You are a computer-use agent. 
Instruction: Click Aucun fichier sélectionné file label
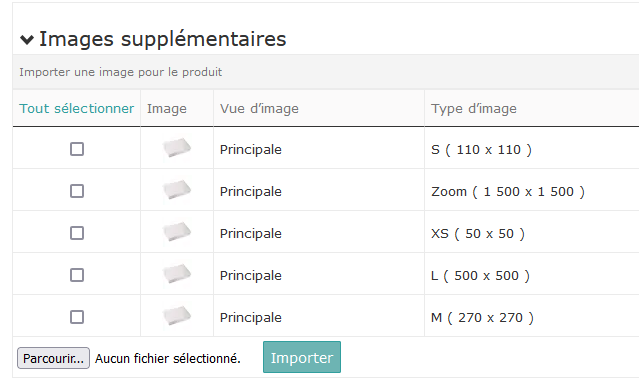pos(168,359)
